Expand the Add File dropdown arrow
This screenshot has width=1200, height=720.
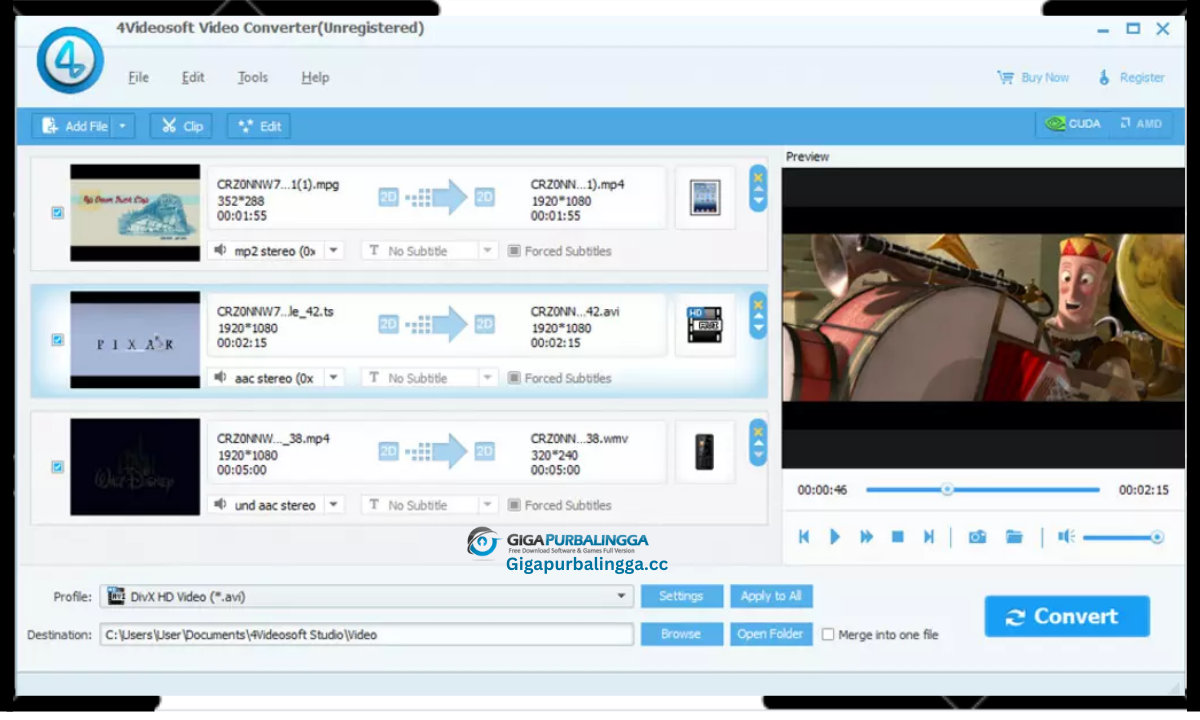[x=123, y=126]
